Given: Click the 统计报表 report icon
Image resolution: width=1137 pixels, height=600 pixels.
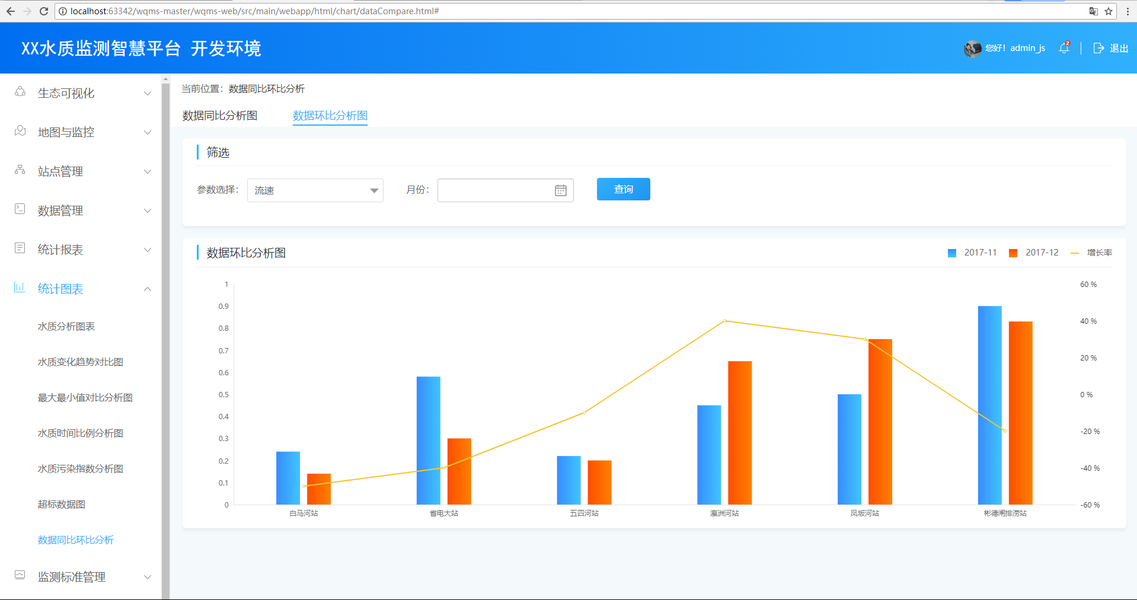Looking at the screenshot, I should [x=20, y=249].
